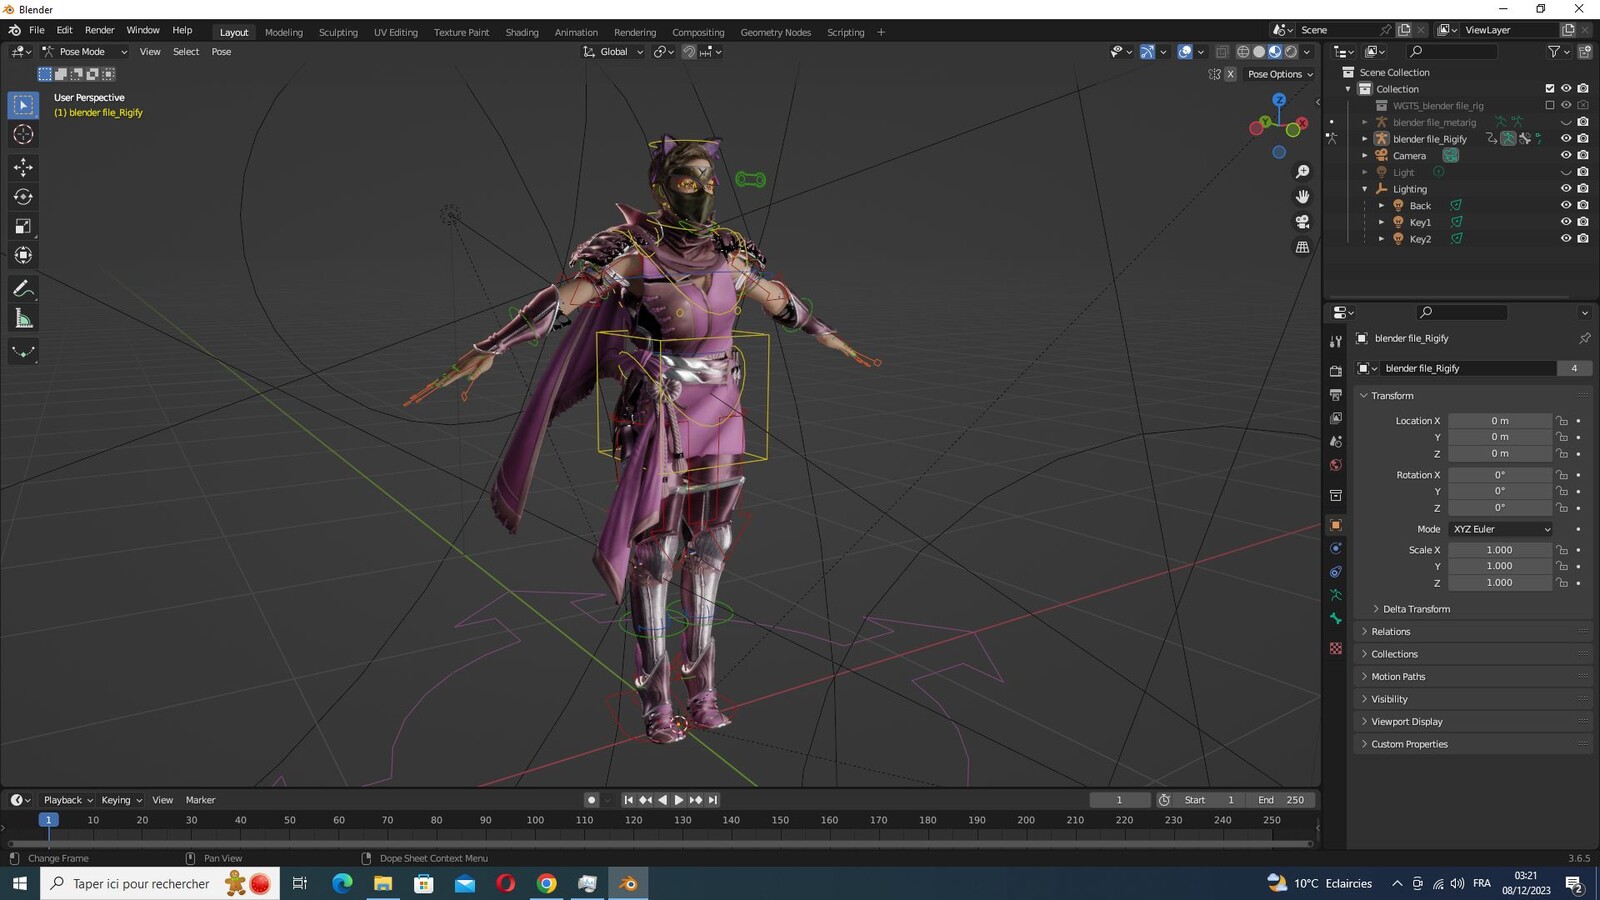
Task: Toggle X-ray mode
Action: coord(1222,52)
